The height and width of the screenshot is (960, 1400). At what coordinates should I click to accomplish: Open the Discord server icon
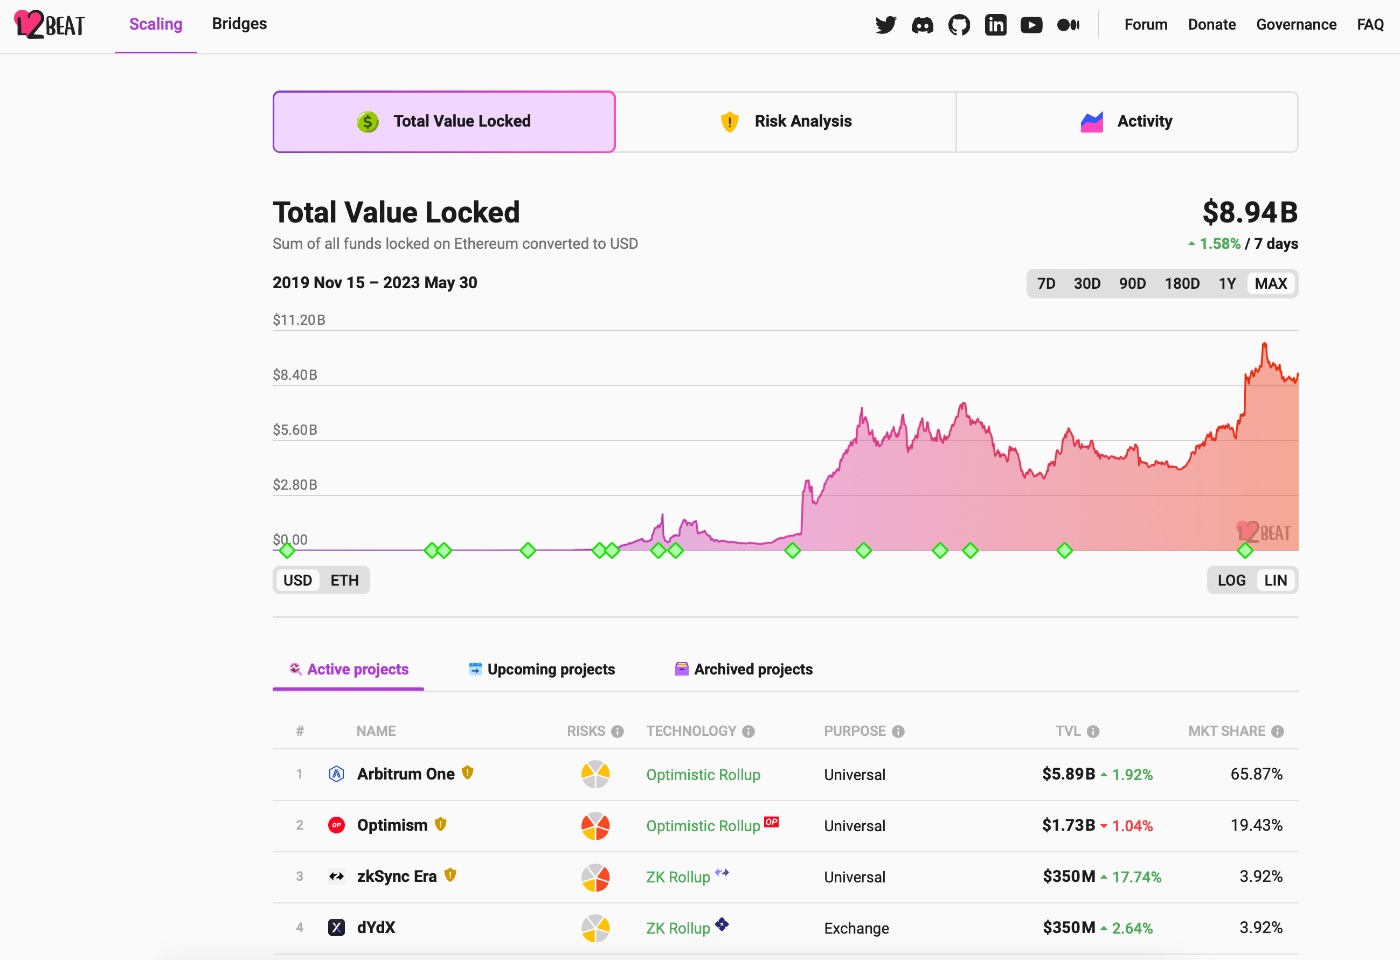(922, 24)
